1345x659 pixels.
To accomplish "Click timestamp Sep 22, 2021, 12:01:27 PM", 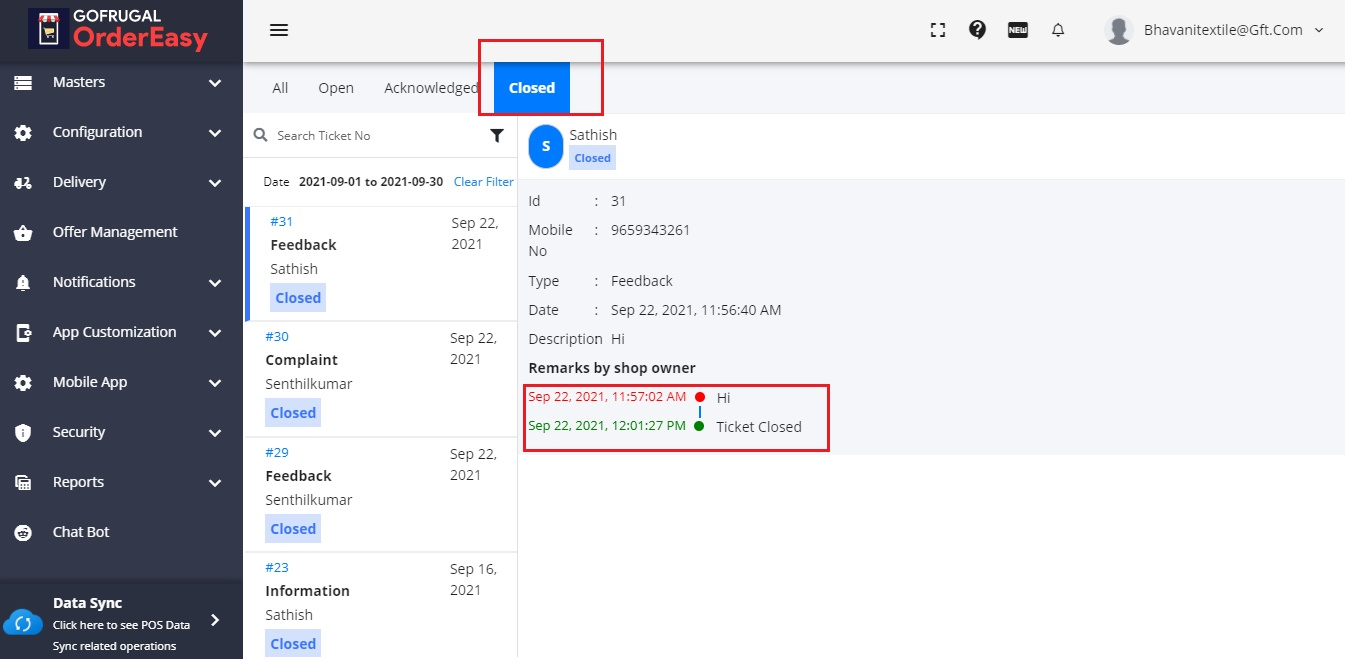I will click(x=607, y=426).
